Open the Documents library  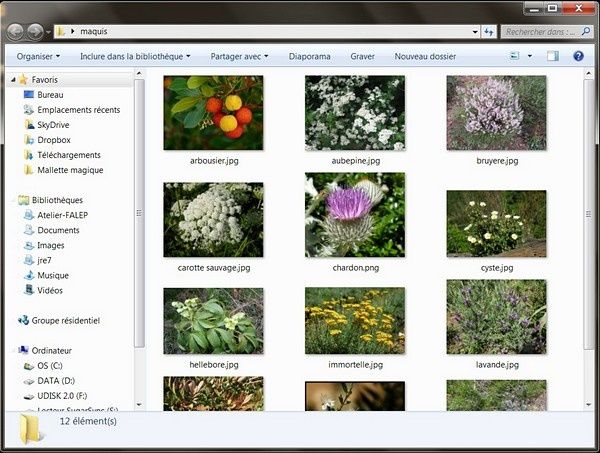pyautogui.click(x=58, y=230)
